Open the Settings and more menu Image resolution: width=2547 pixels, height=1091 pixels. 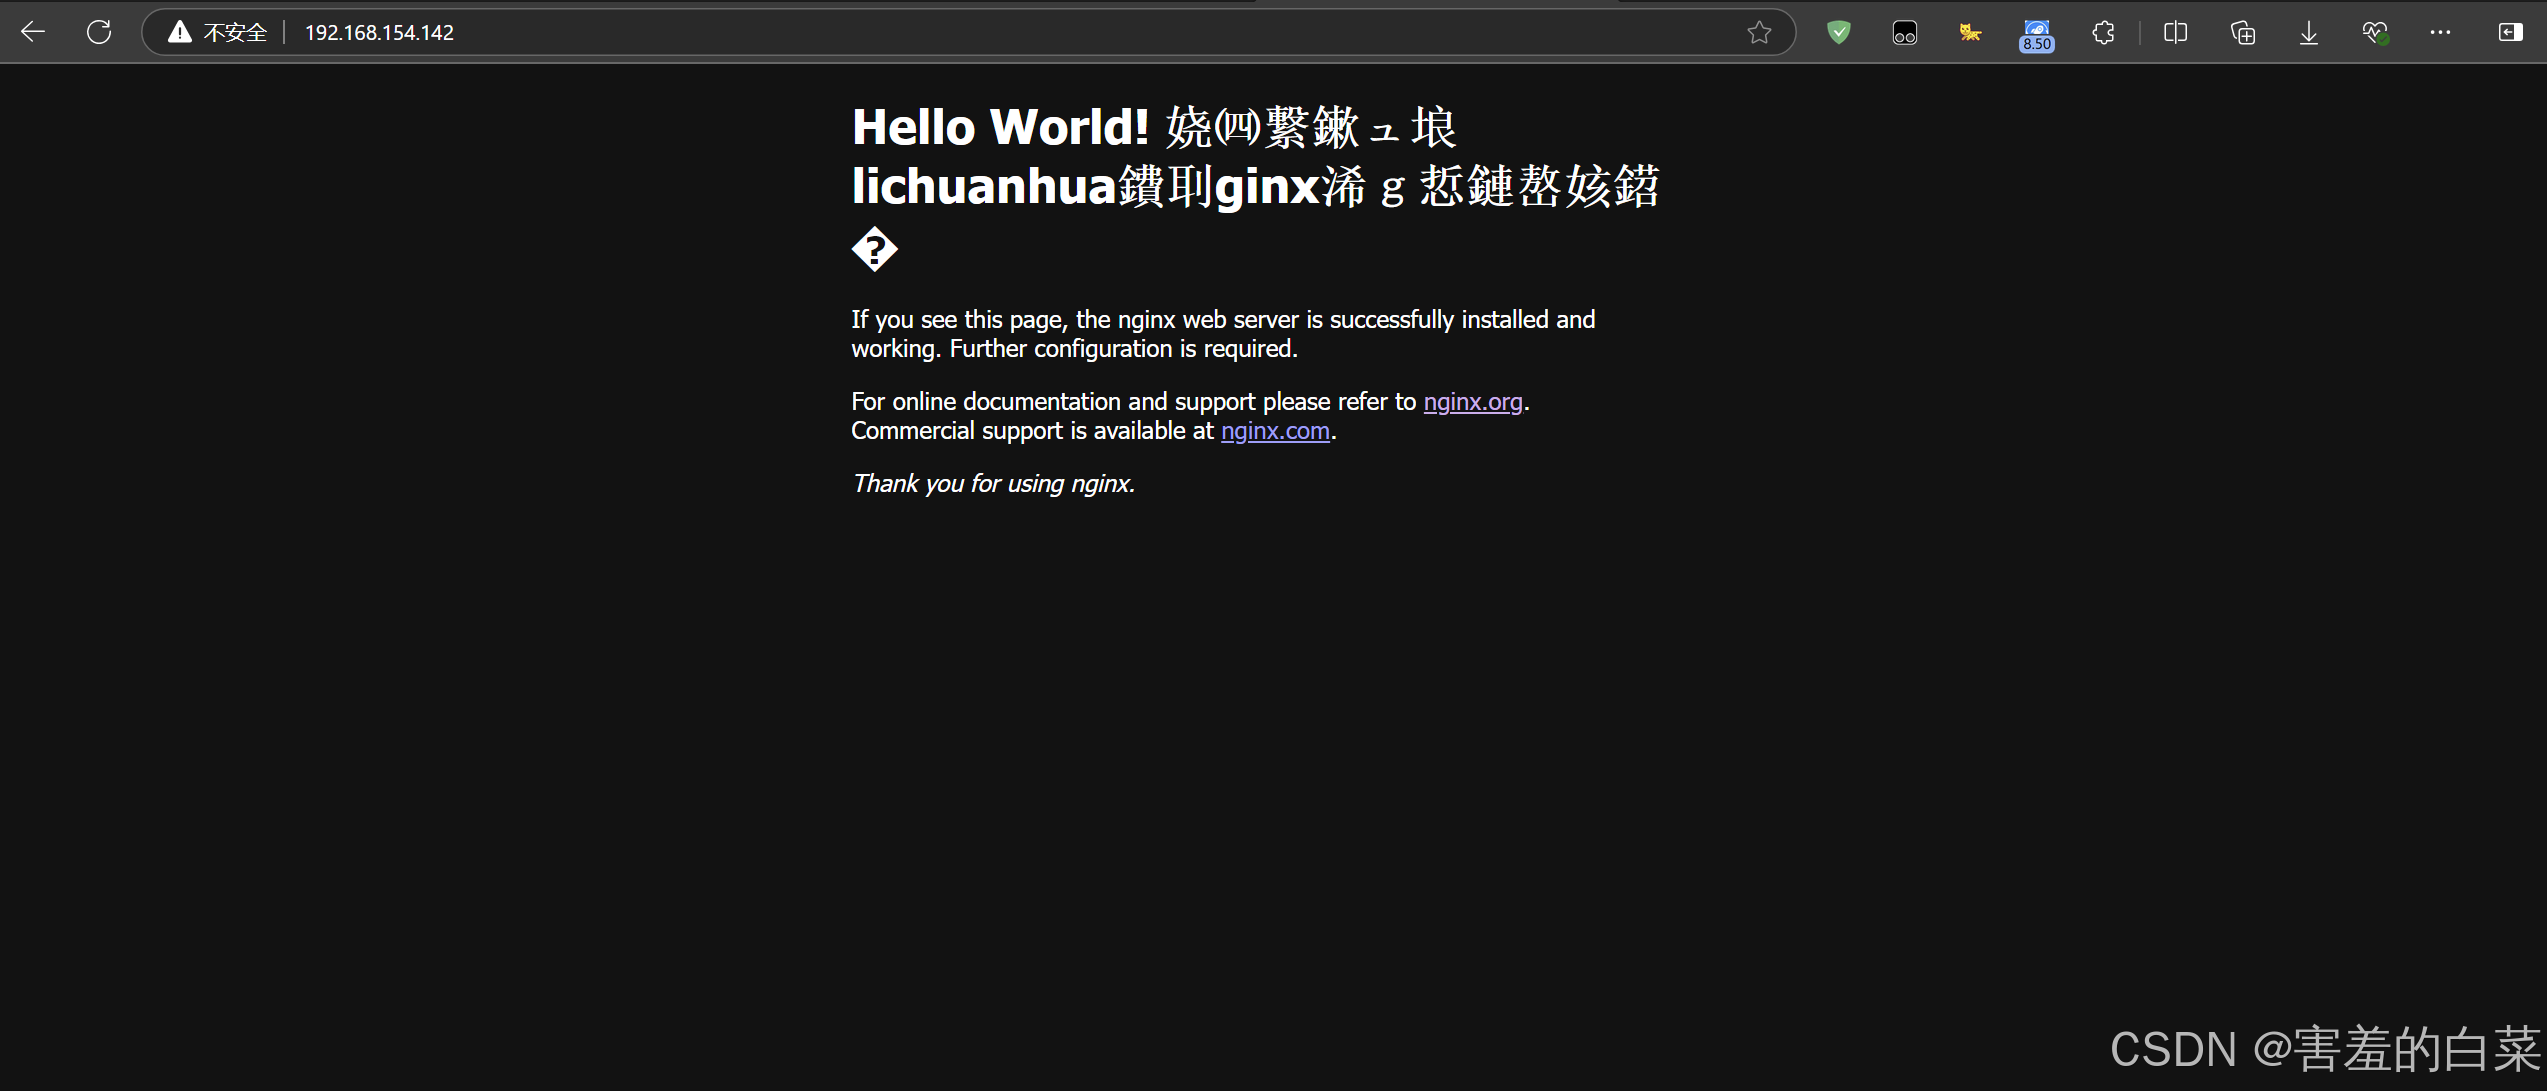coord(2440,32)
